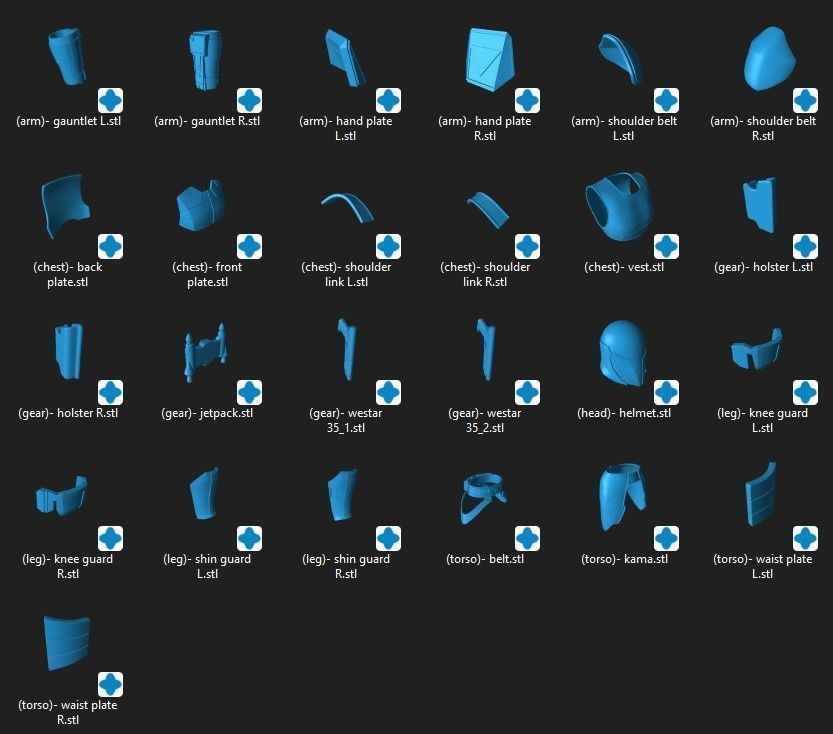The image size is (833, 734).
Task: Select the knee guard L.stl thumbnail
Action: [x=756, y=348]
